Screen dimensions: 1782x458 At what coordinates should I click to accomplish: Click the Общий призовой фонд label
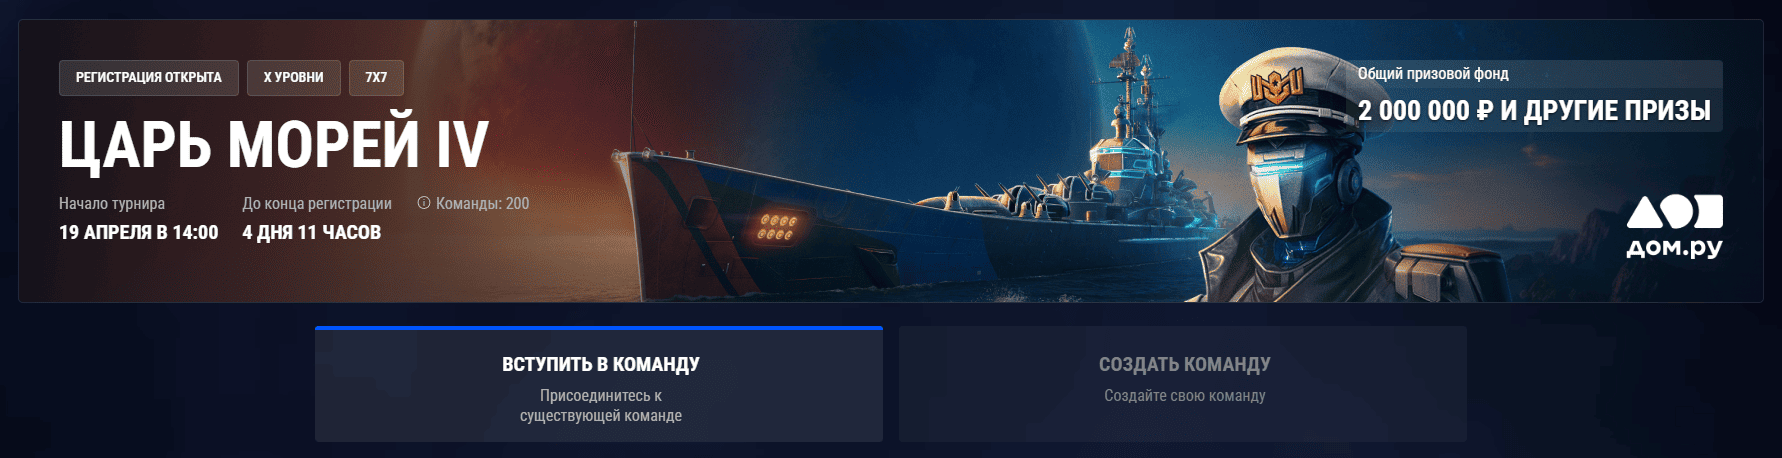point(1433,74)
